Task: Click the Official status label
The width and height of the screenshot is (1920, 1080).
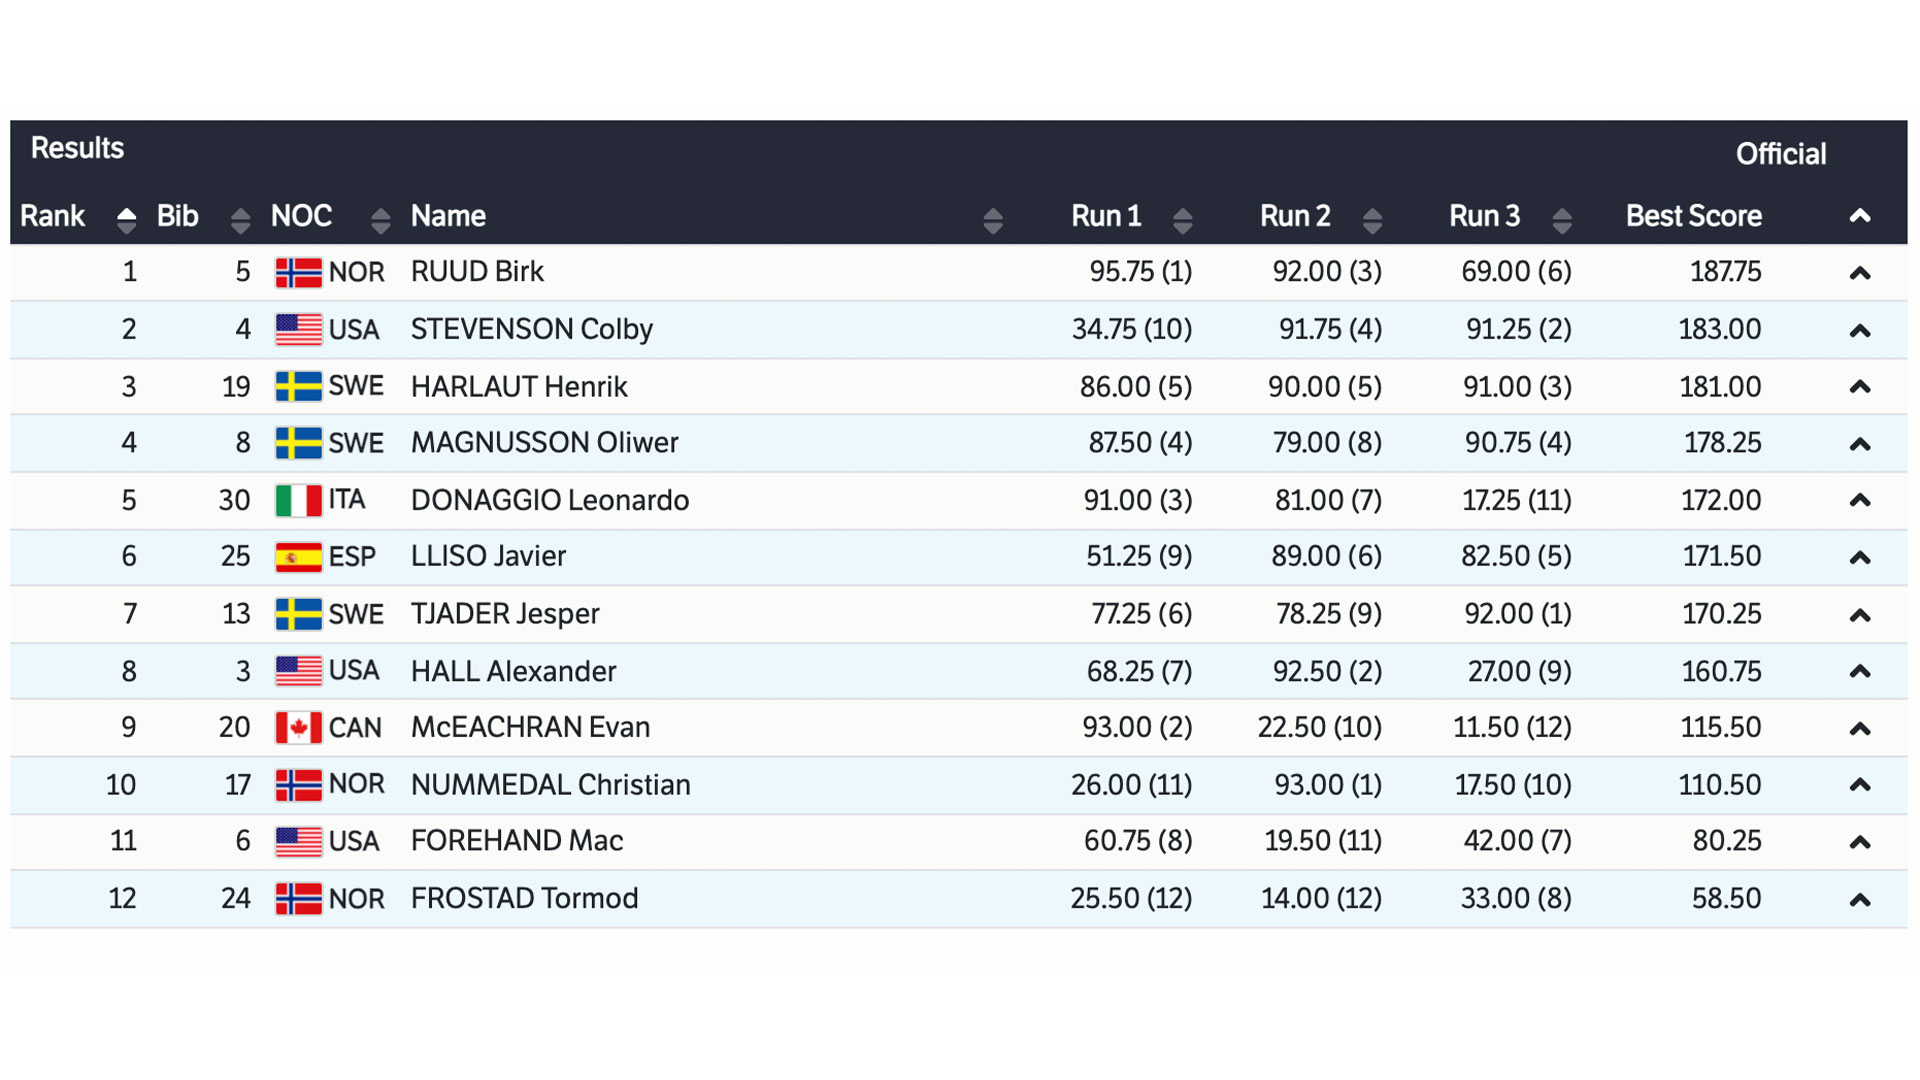Action: [1781, 154]
